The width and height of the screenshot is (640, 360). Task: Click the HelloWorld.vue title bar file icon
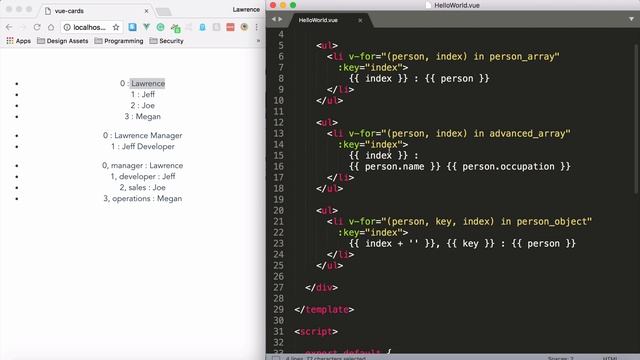point(428,5)
